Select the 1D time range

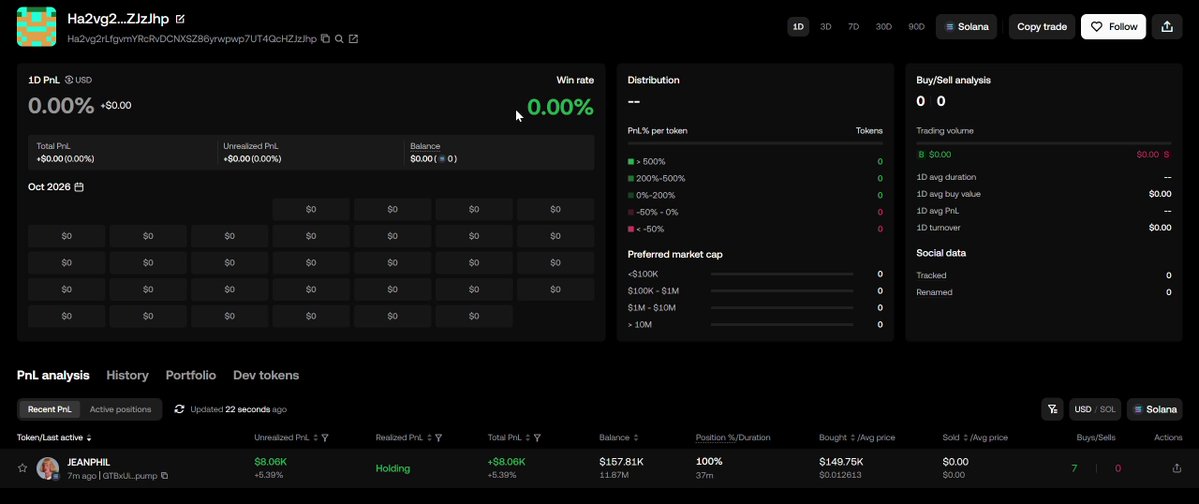point(798,27)
